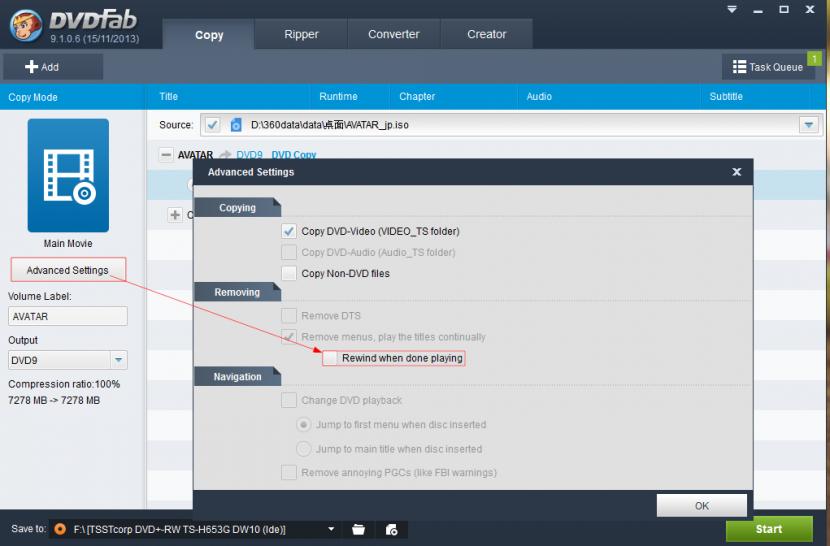Viewport: 830px width, 546px height.
Task: Switch to the Ripper tab
Action: click(301, 34)
